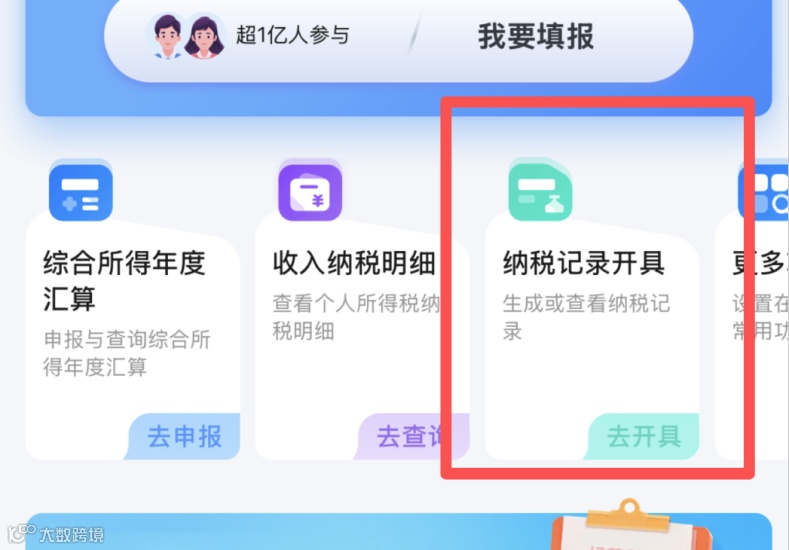Tap the 申报与查询综合所得年度汇算 description

(127, 353)
